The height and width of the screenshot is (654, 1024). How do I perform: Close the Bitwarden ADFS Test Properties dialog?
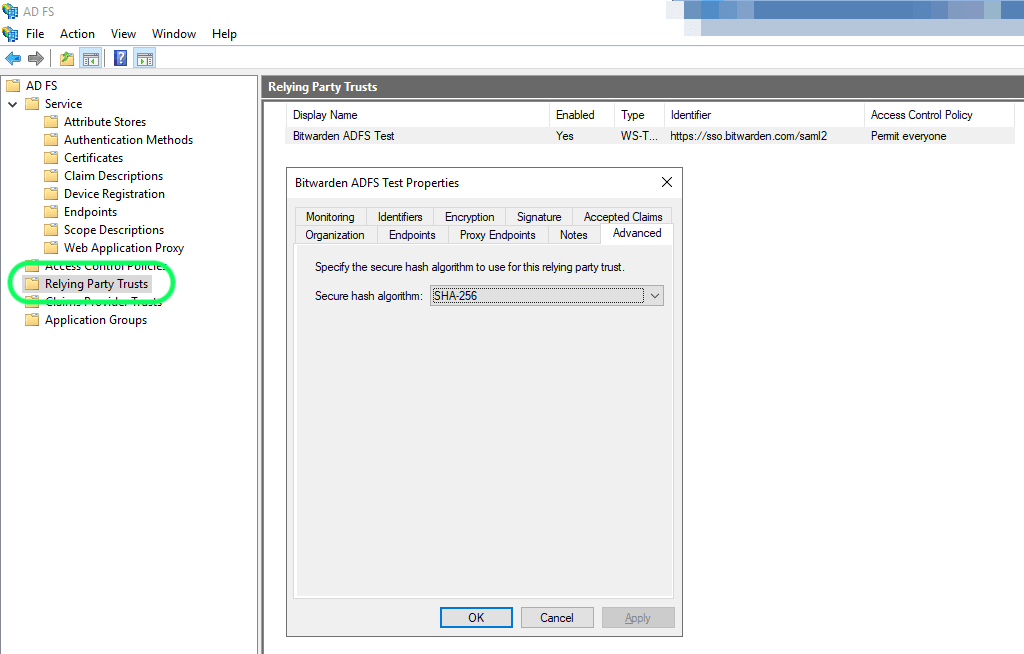pyautogui.click(x=666, y=182)
